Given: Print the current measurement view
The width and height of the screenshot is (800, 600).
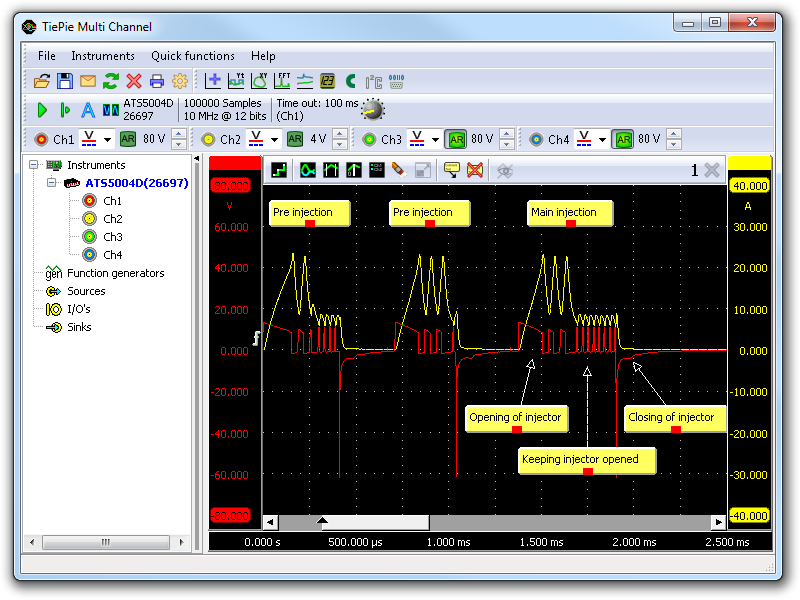Looking at the screenshot, I should [155, 81].
